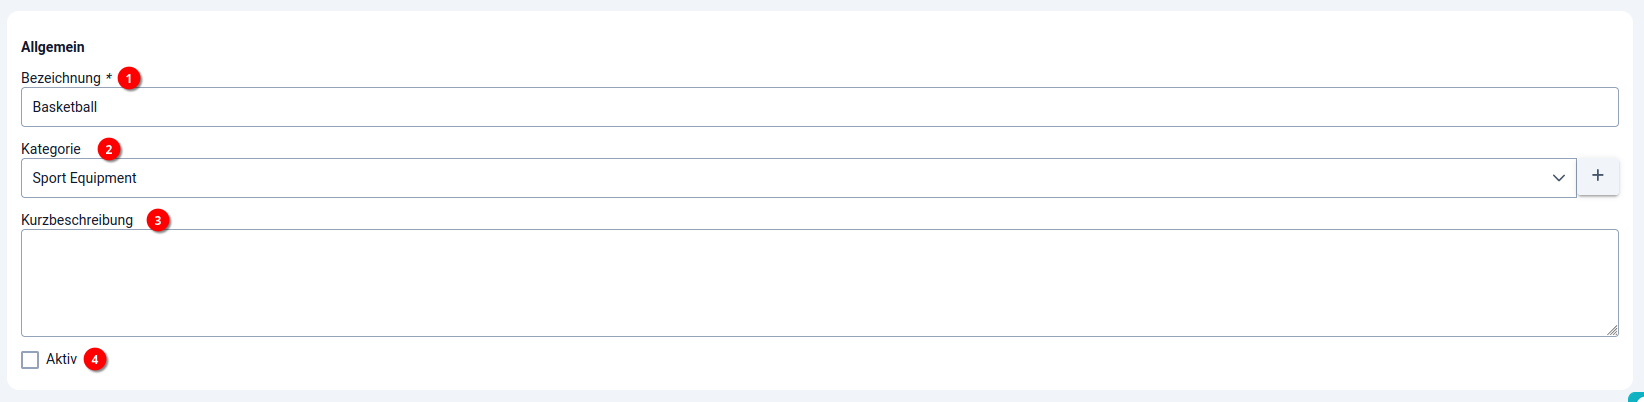The image size is (1644, 402).
Task: Focus the Bezeichnung text input
Action: pos(819,107)
